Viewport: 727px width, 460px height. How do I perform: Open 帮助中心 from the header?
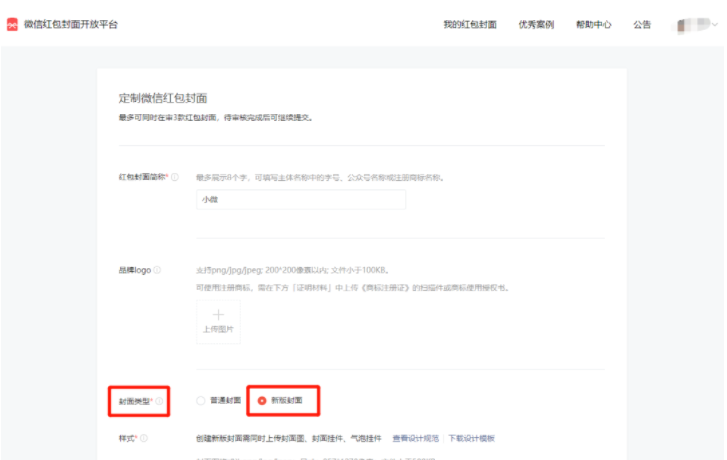(x=593, y=24)
